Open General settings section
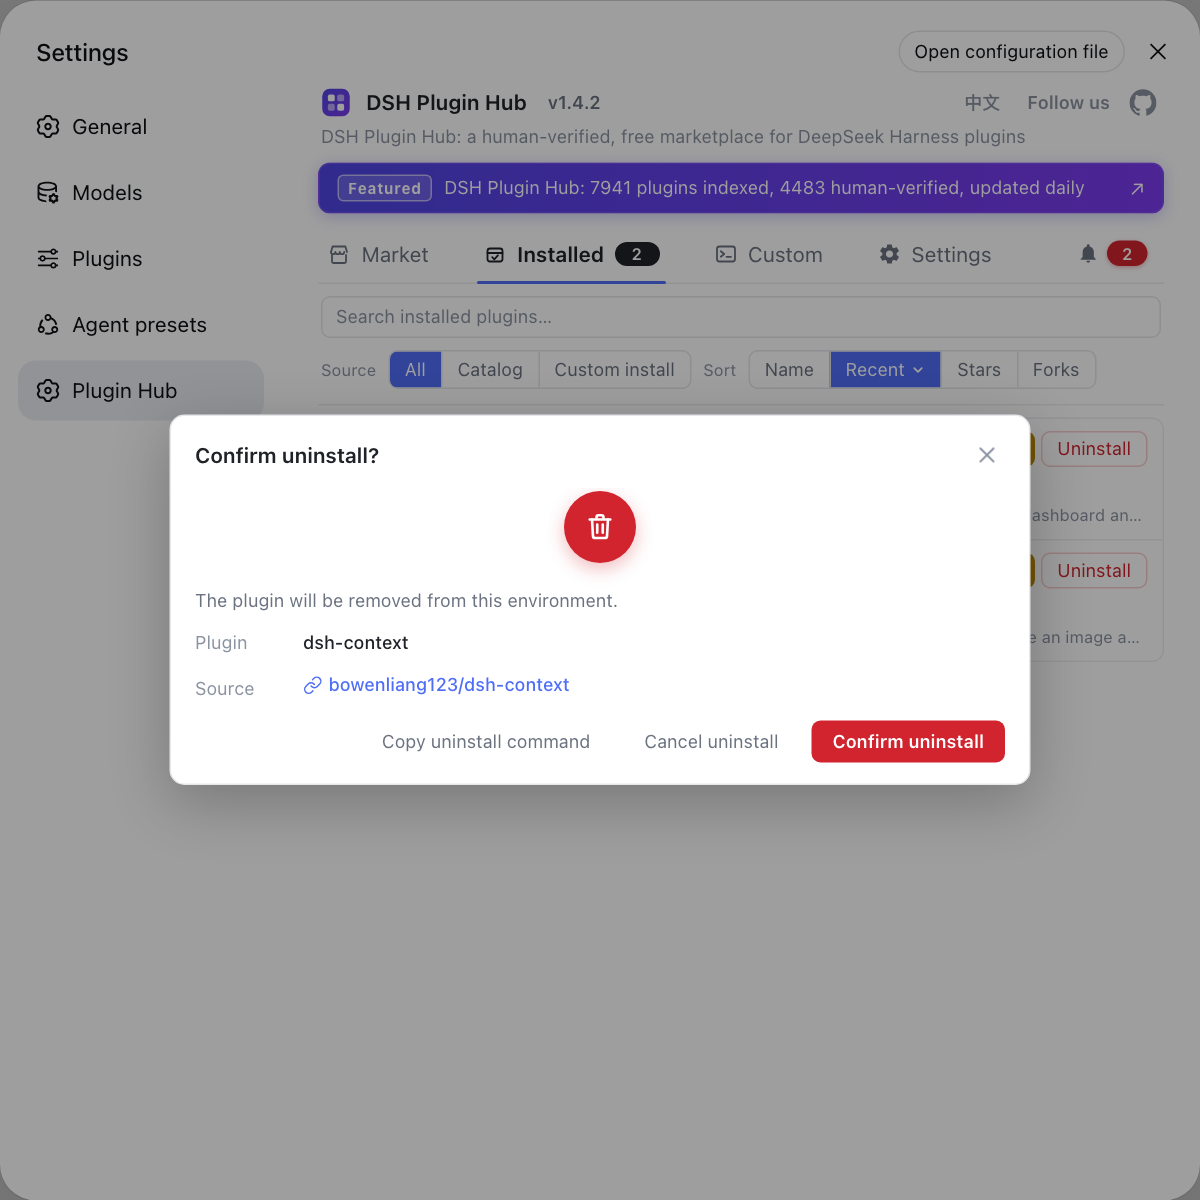This screenshot has width=1200, height=1200. [141, 127]
